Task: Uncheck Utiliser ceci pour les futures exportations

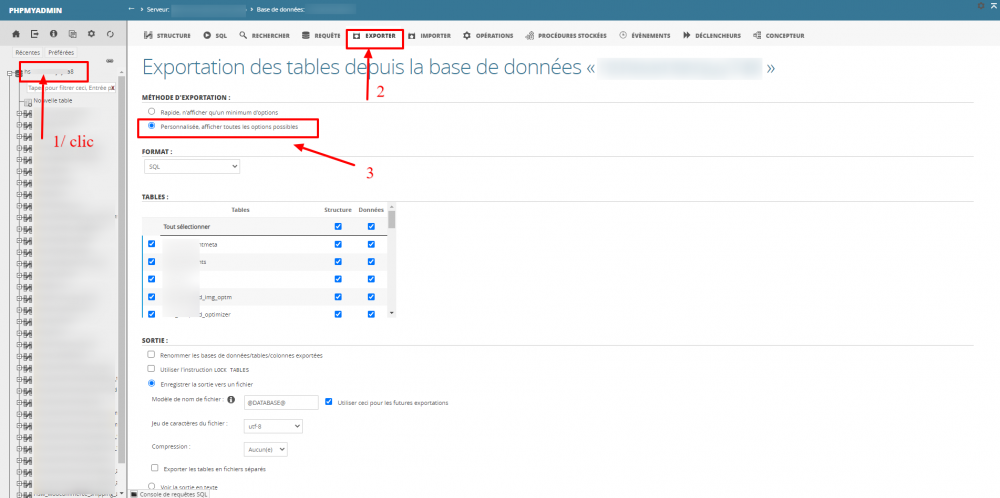Action: point(328,402)
